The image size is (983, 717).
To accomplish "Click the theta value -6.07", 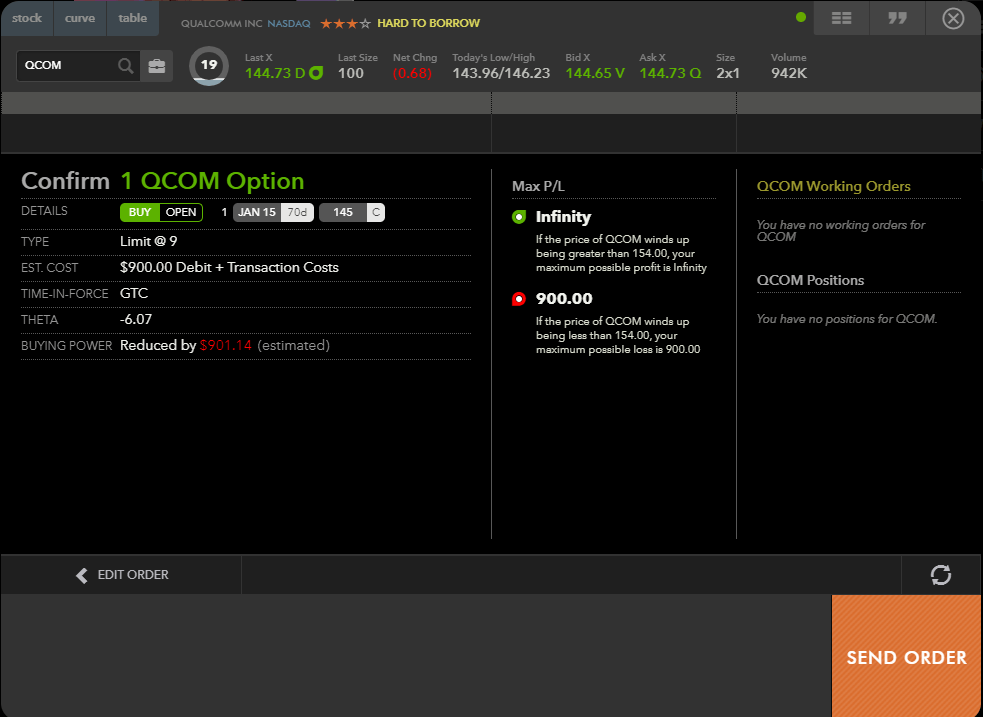I will [136, 320].
